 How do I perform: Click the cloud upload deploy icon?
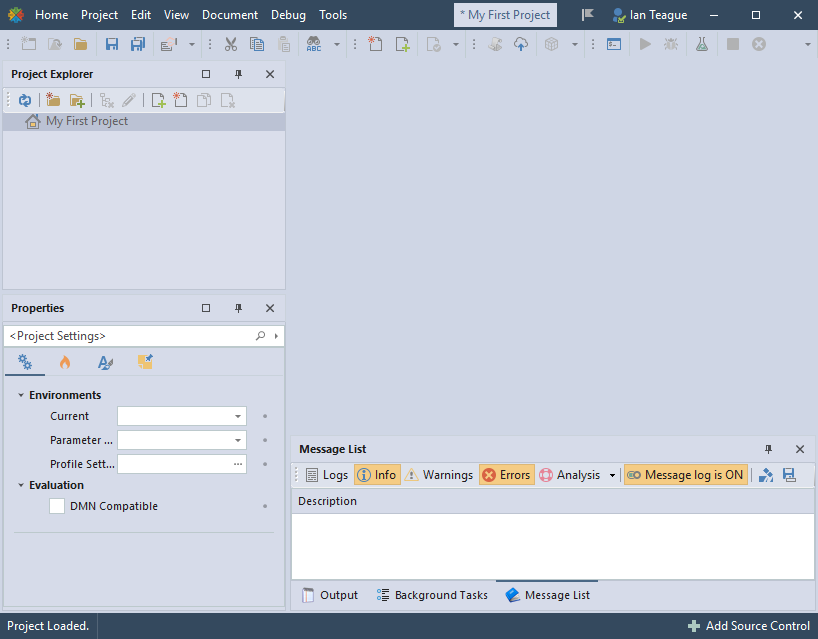click(x=521, y=44)
